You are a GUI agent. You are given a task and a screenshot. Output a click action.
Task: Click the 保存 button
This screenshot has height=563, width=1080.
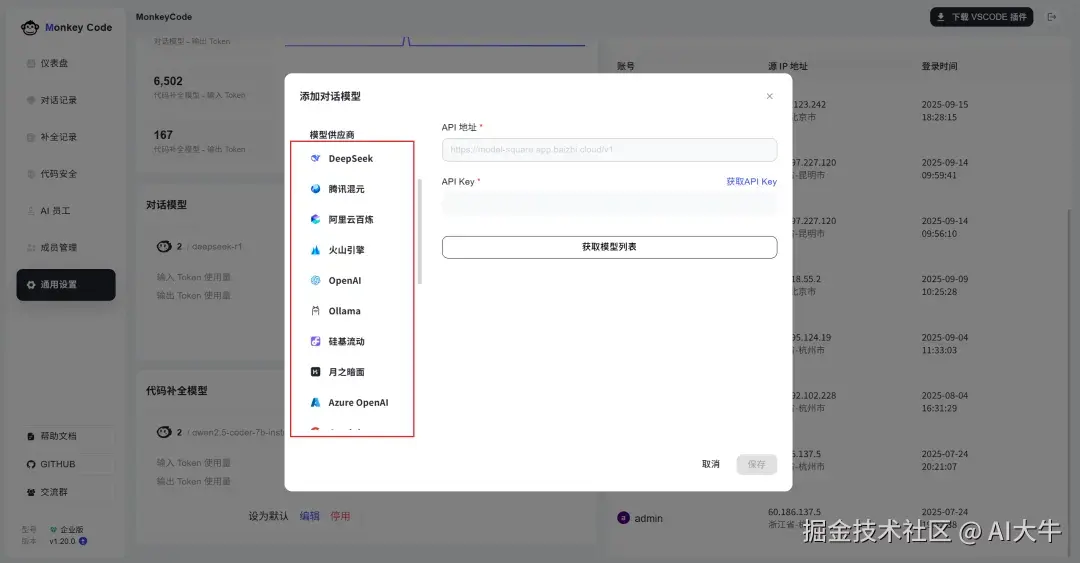point(756,464)
